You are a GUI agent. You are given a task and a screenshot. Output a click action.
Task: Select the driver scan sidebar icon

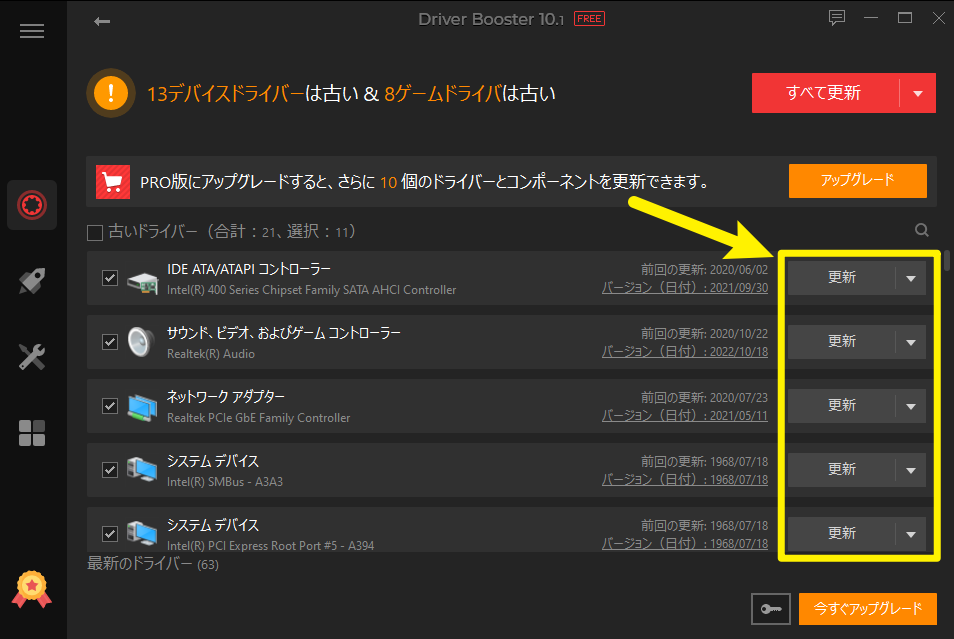tap(32, 205)
